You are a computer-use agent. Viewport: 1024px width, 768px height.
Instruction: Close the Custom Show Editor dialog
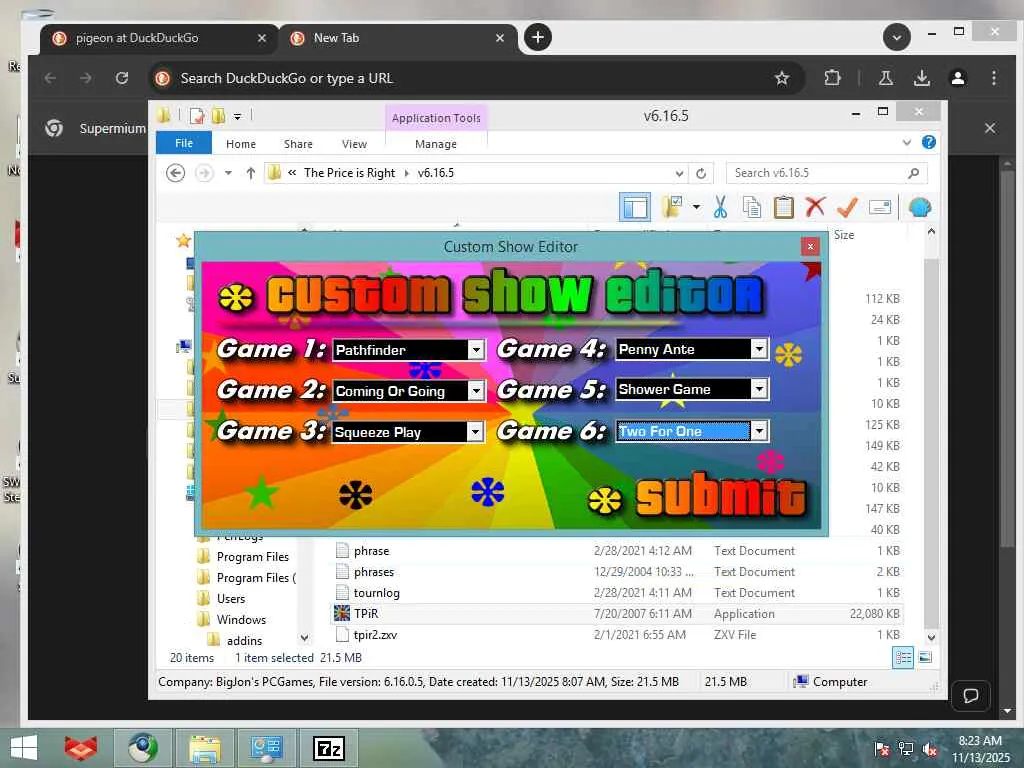pyautogui.click(x=810, y=246)
